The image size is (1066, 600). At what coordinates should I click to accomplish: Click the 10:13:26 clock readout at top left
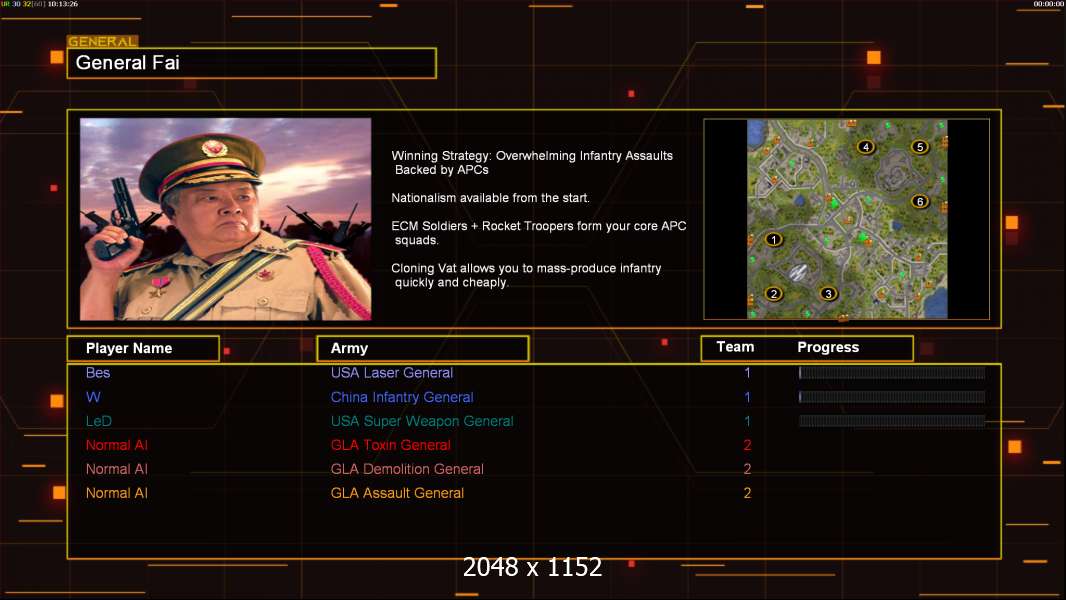pyautogui.click(x=63, y=4)
